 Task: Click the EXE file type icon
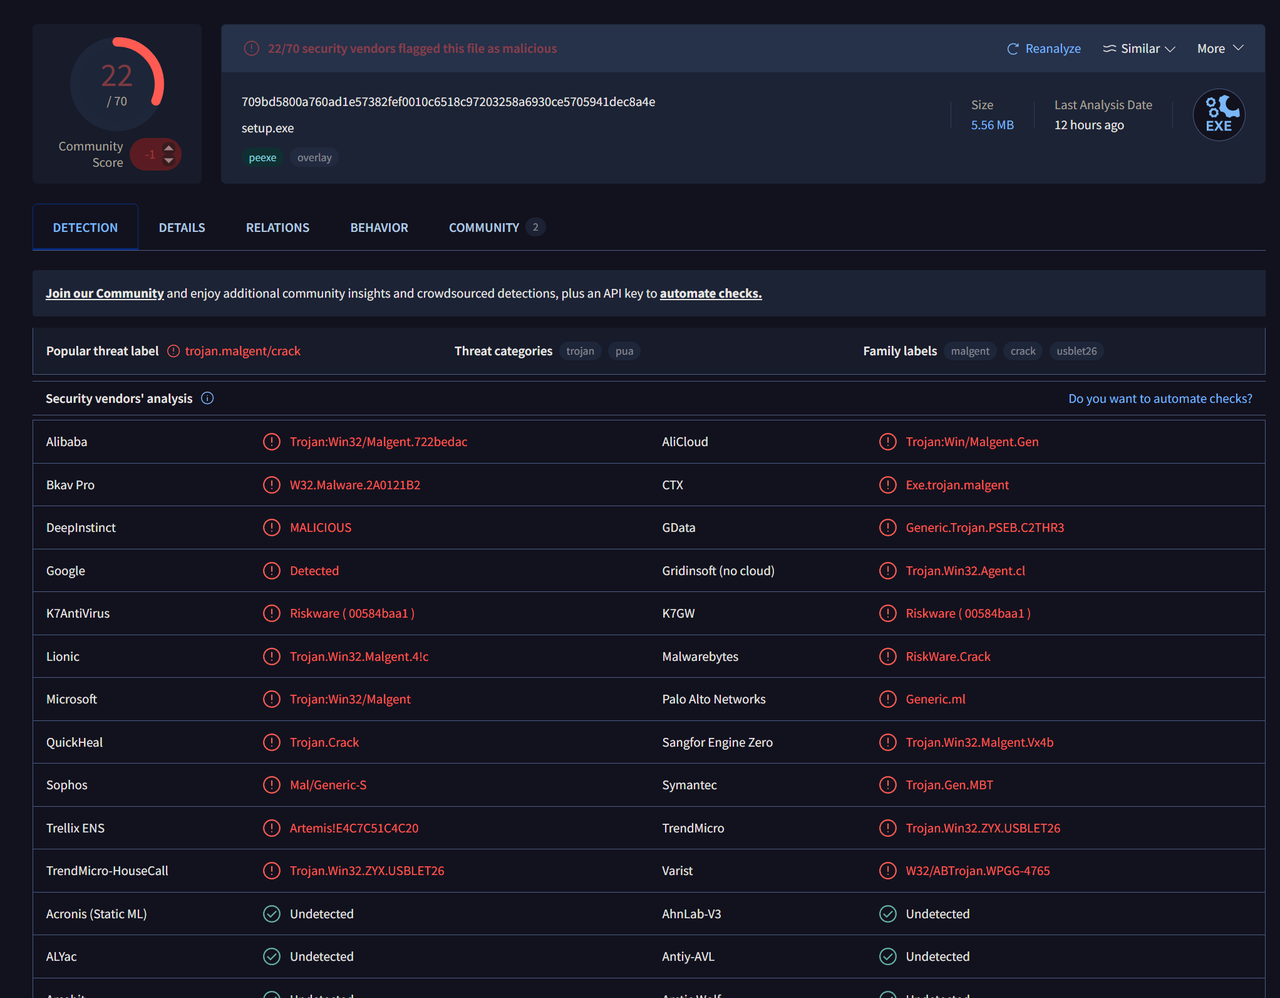tap(1219, 115)
